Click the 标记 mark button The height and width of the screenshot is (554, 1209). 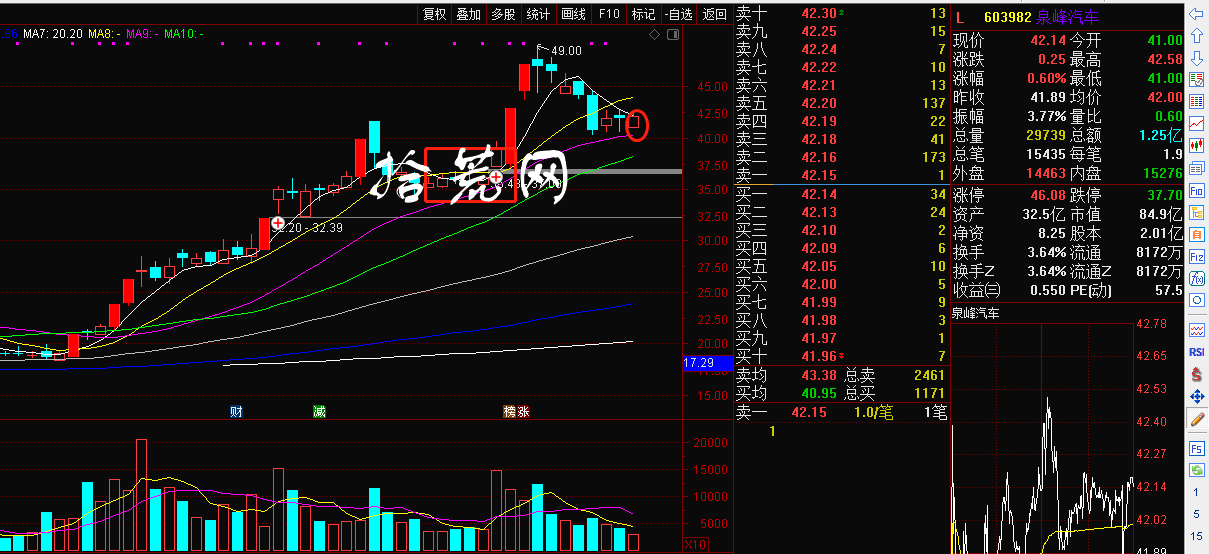pos(644,14)
